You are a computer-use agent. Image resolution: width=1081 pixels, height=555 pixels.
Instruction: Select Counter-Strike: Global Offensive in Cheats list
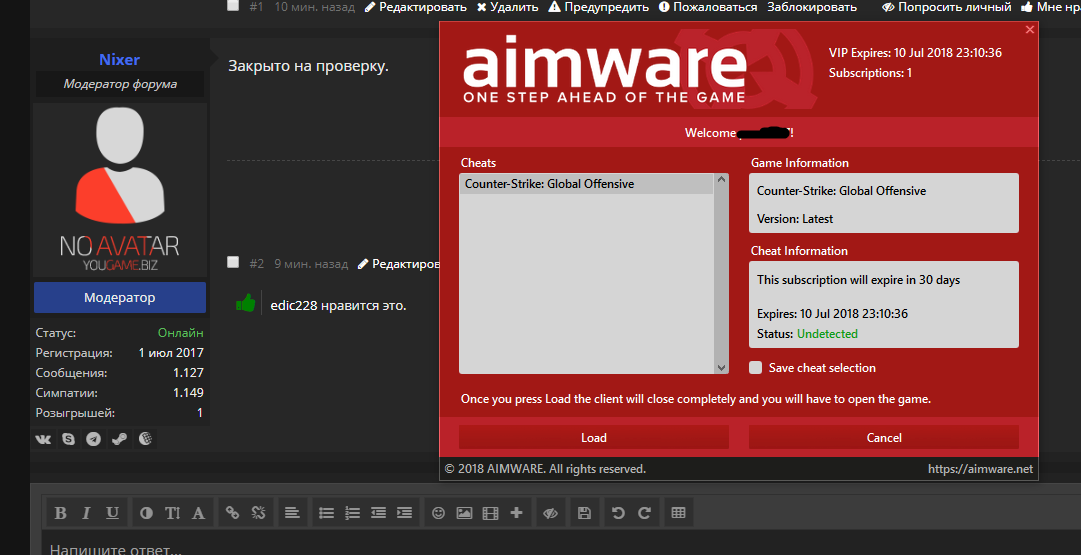point(586,184)
